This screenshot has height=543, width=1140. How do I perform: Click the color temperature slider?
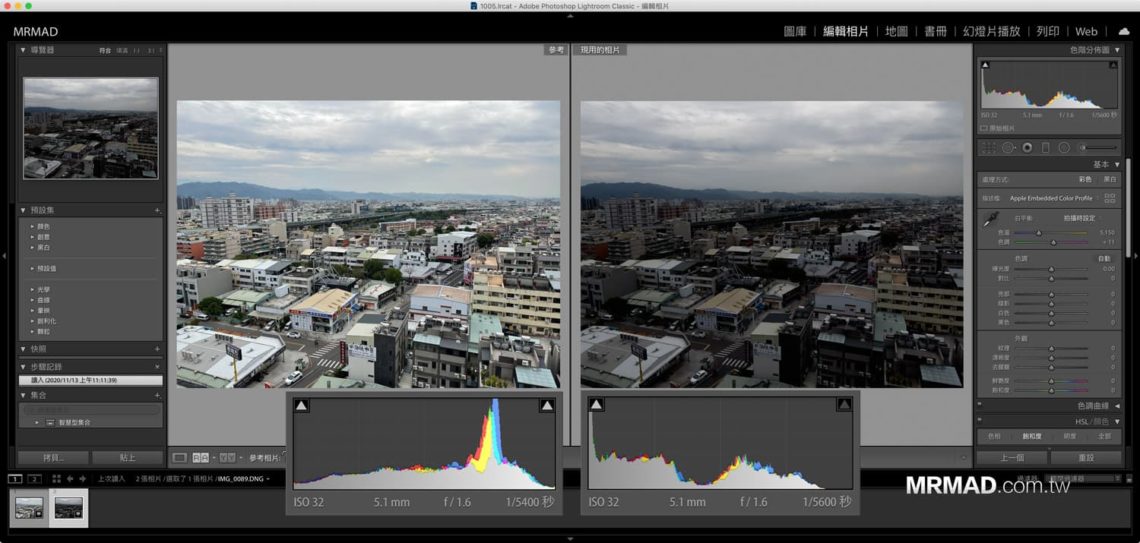click(1039, 232)
